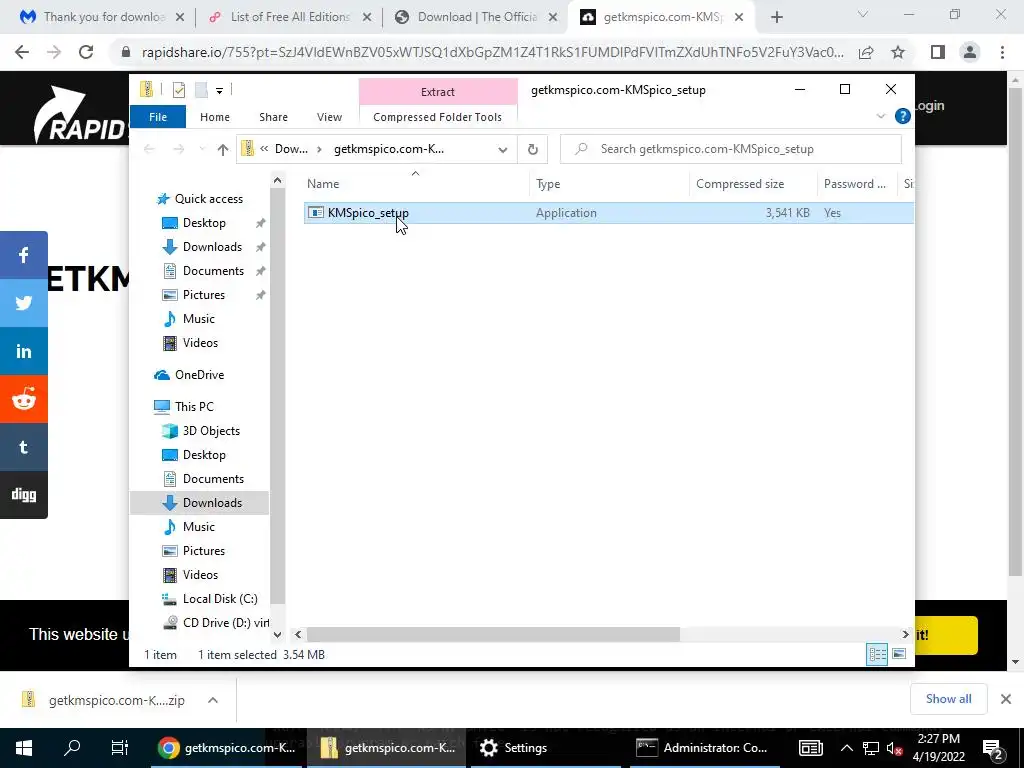Click Chrome getkmspico taskbar button

click(227, 748)
